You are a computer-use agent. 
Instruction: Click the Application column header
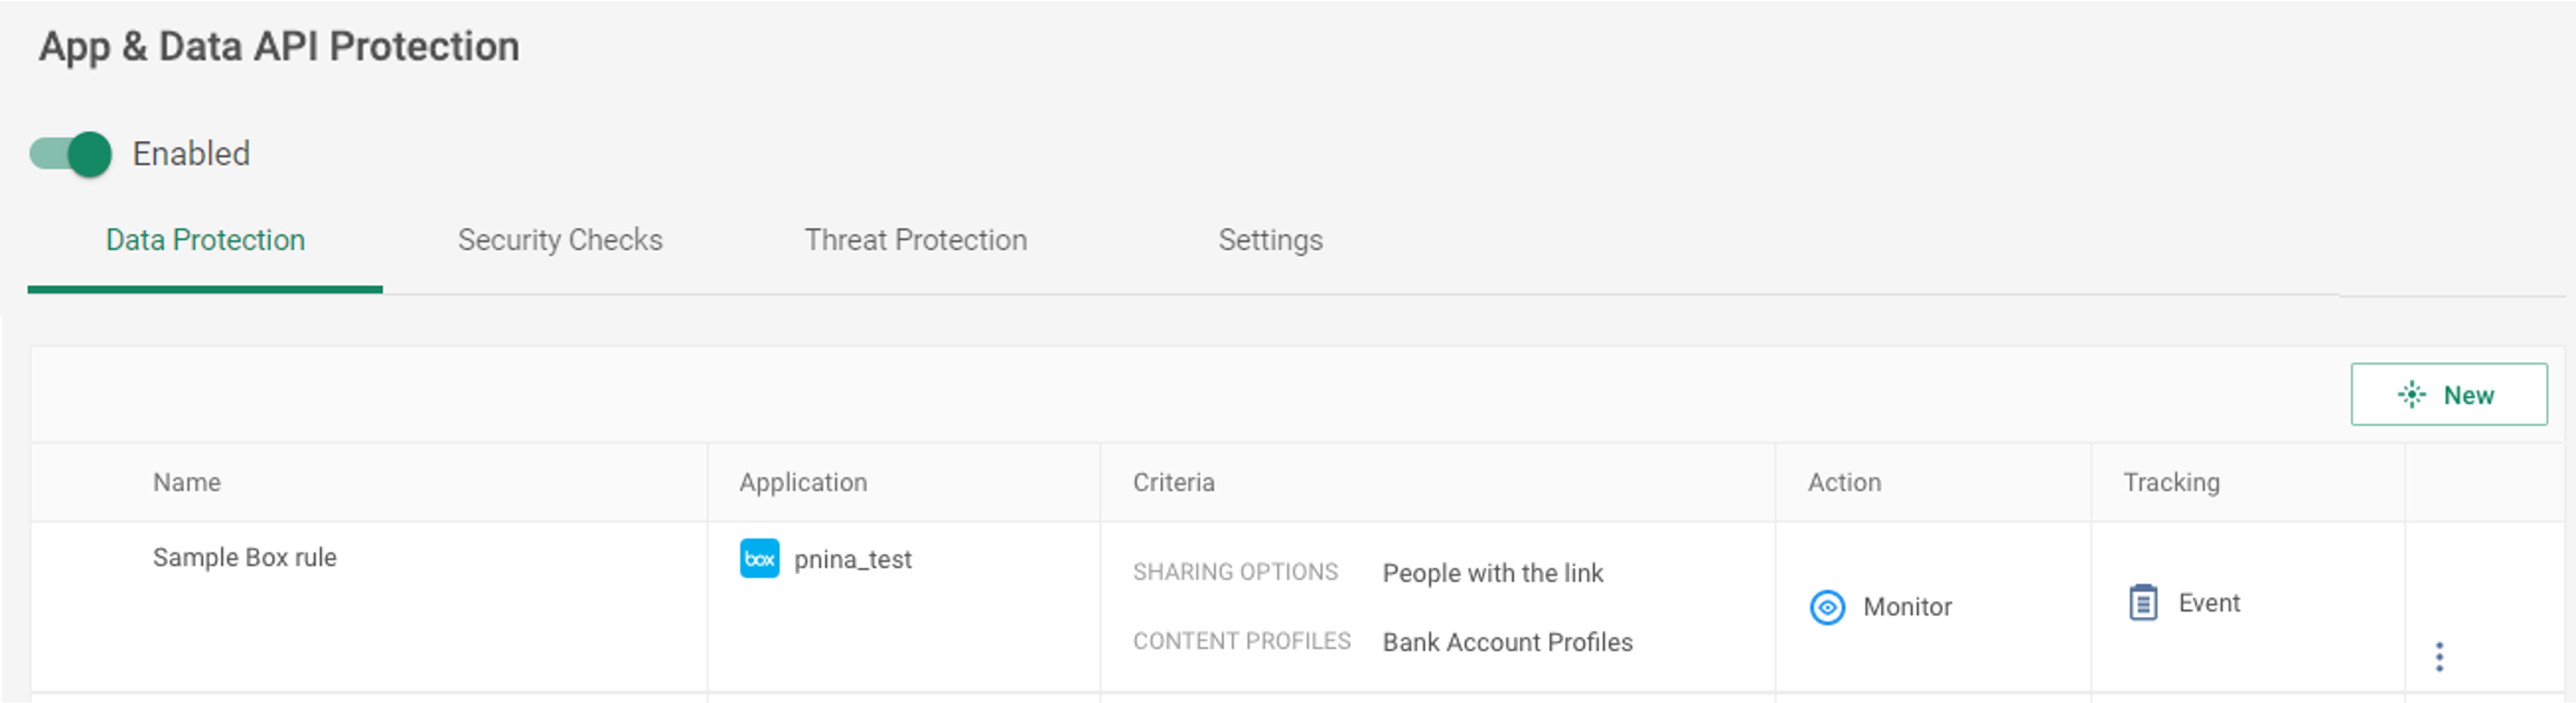(x=803, y=482)
